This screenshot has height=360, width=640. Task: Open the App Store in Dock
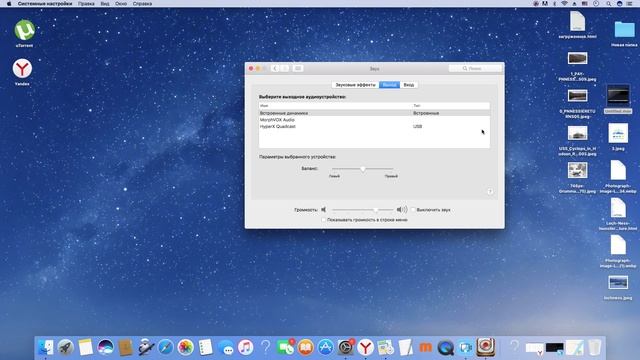pyautogui.click(x=325, y=347)
